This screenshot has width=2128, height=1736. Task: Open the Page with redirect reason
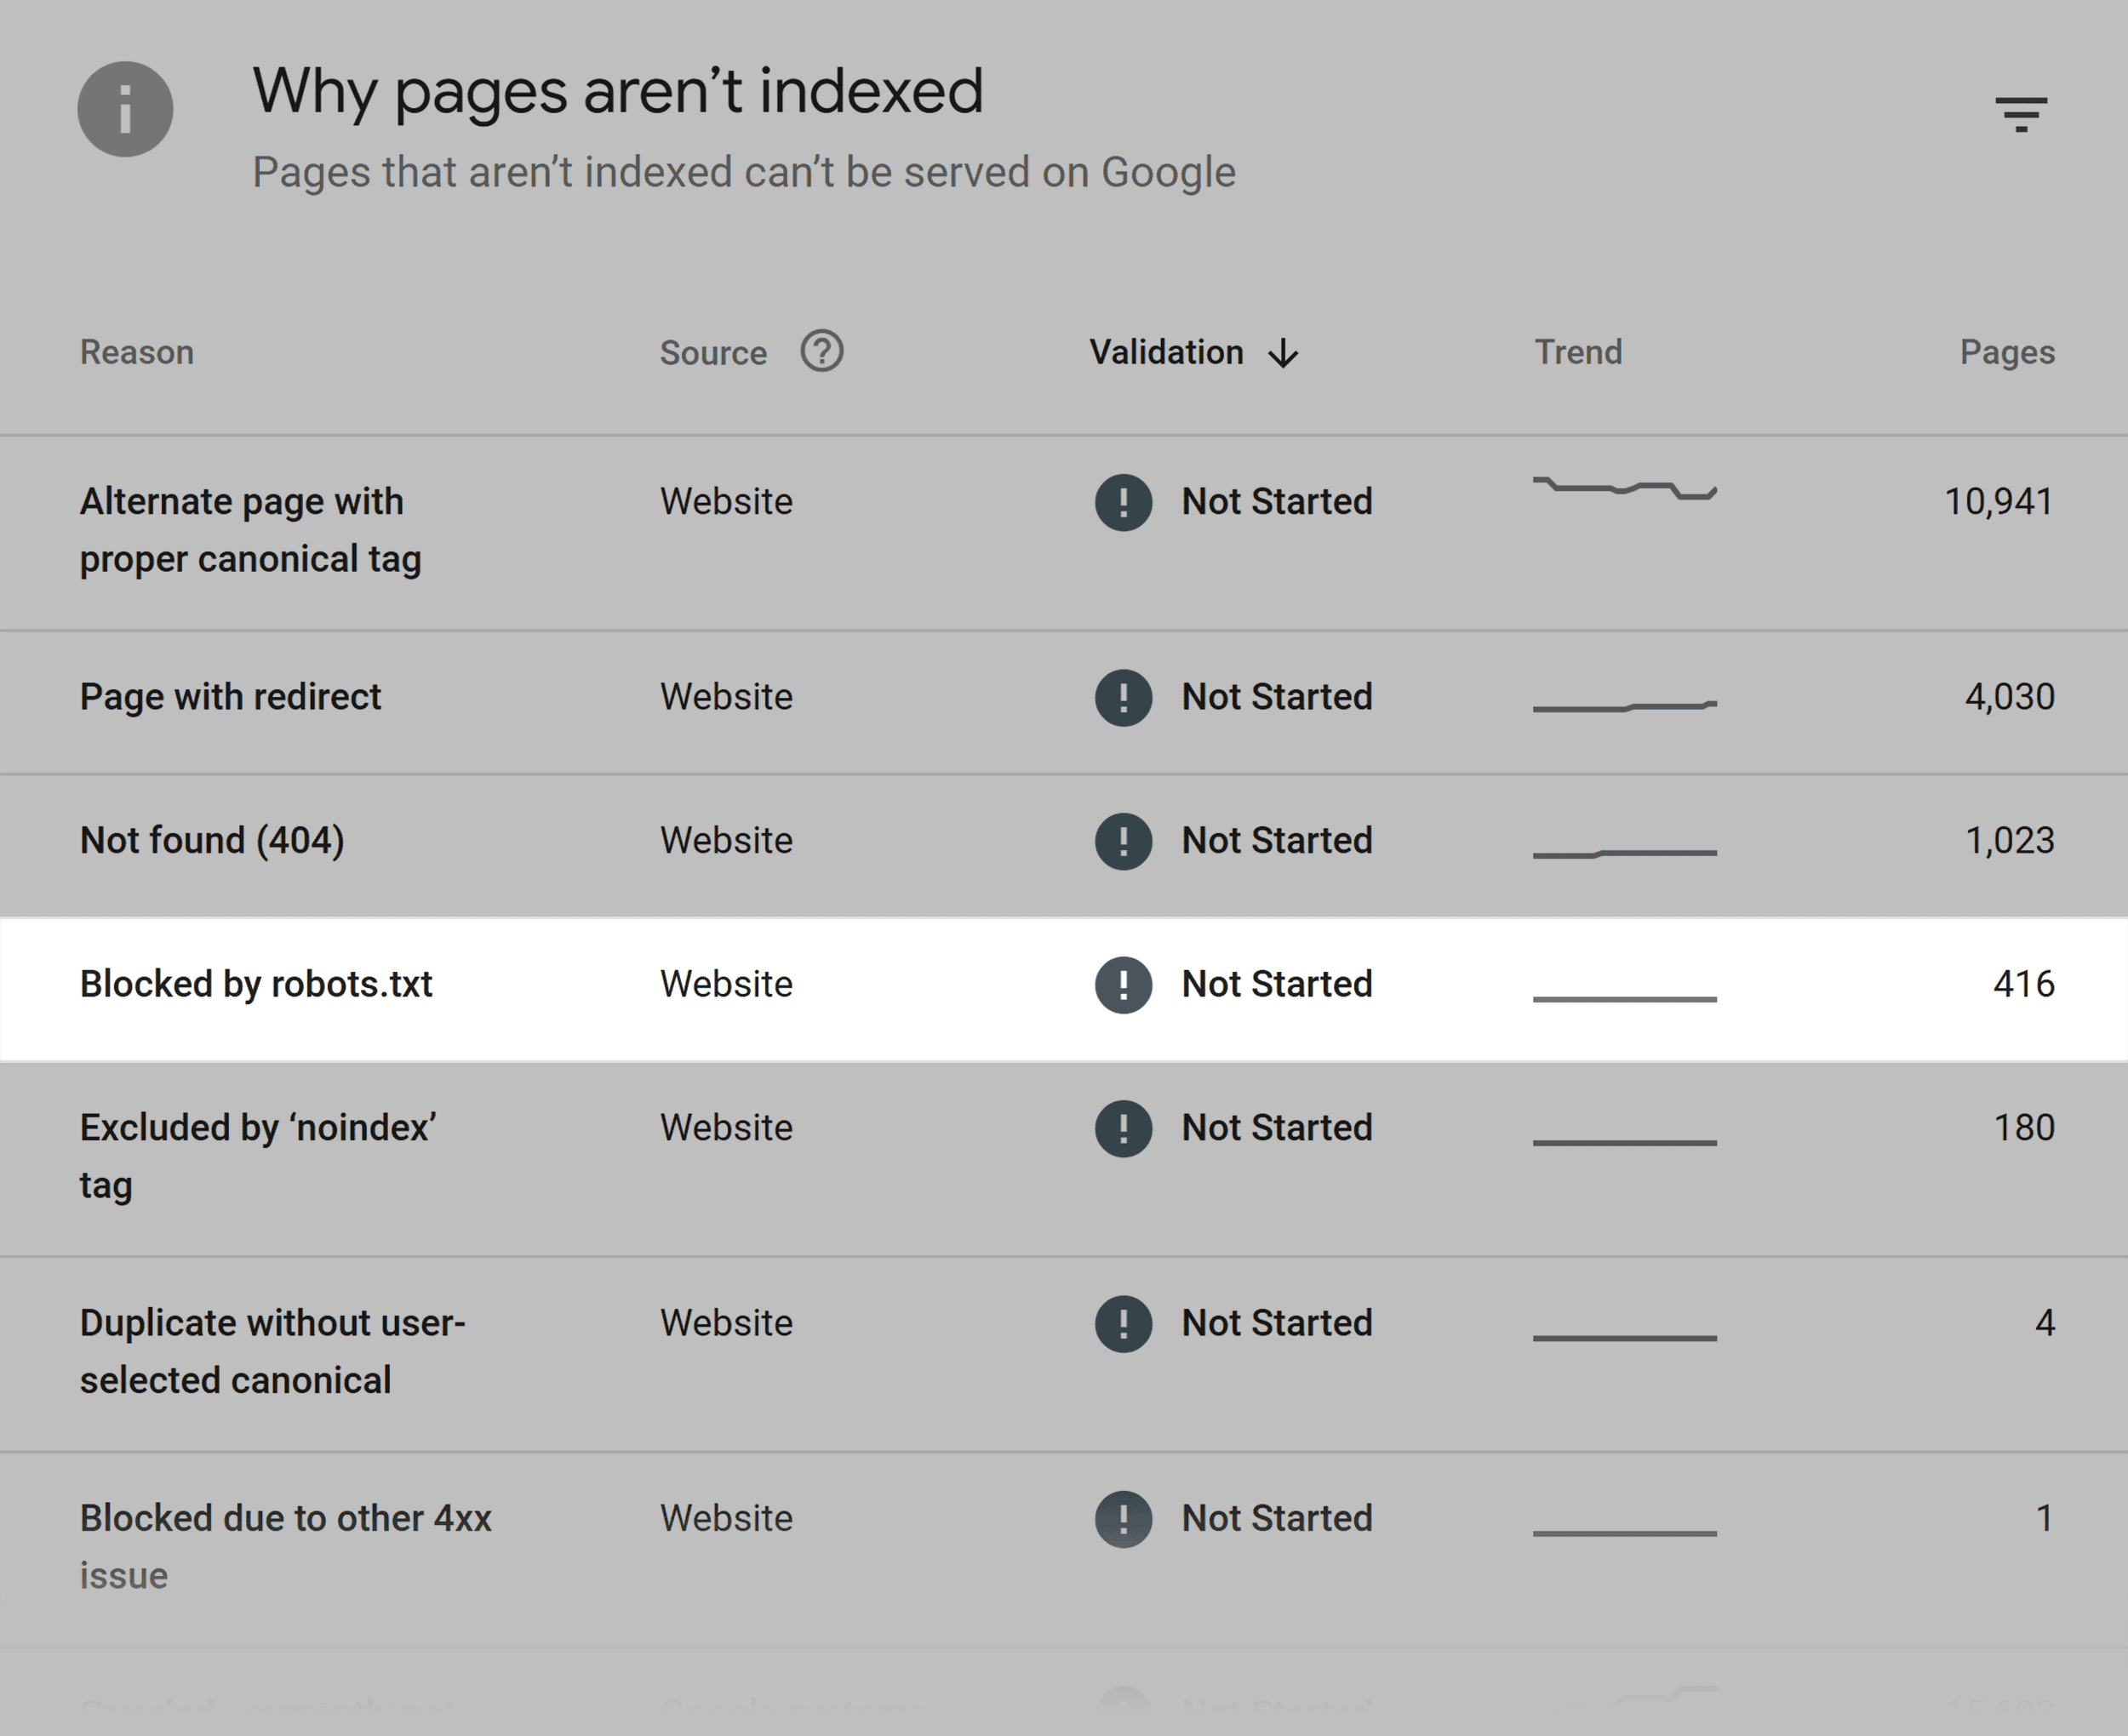[x=230, y=697]
